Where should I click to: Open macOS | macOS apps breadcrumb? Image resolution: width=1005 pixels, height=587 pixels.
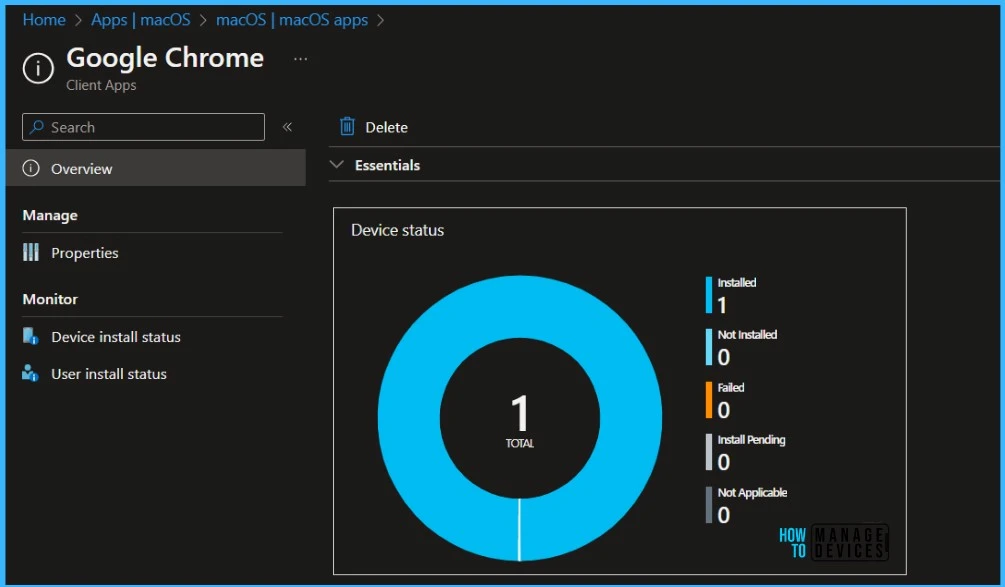pyautogui.click(x=292, y=20)
